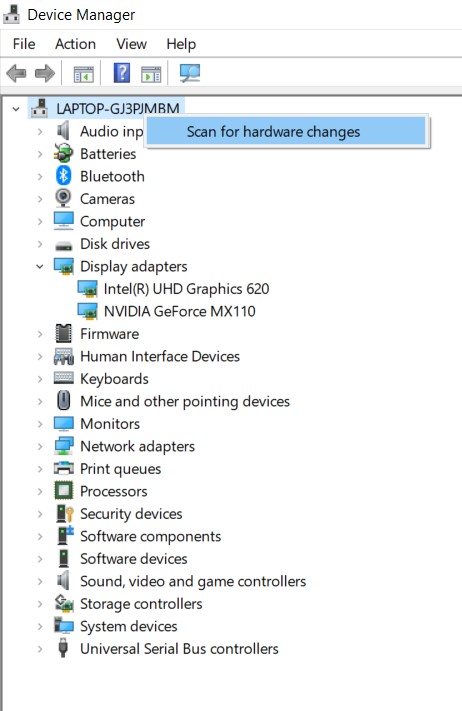Expand the Keyboards category arrow
The width and height of the screenshot is (462, 711).
point(40,379)
